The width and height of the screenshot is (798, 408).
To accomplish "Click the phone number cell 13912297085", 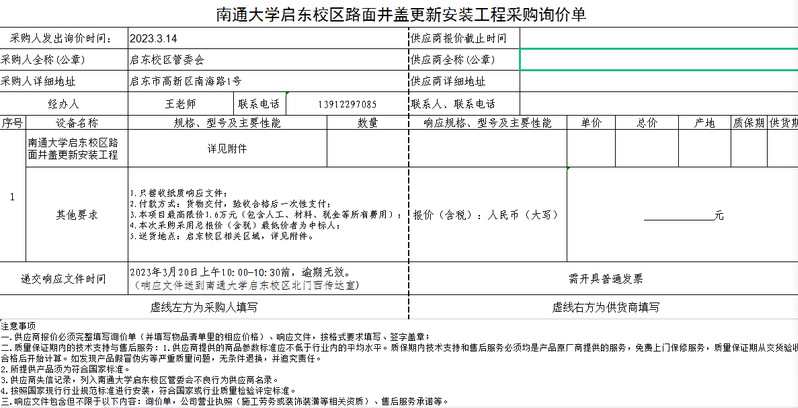I will [x=347, y=104].
